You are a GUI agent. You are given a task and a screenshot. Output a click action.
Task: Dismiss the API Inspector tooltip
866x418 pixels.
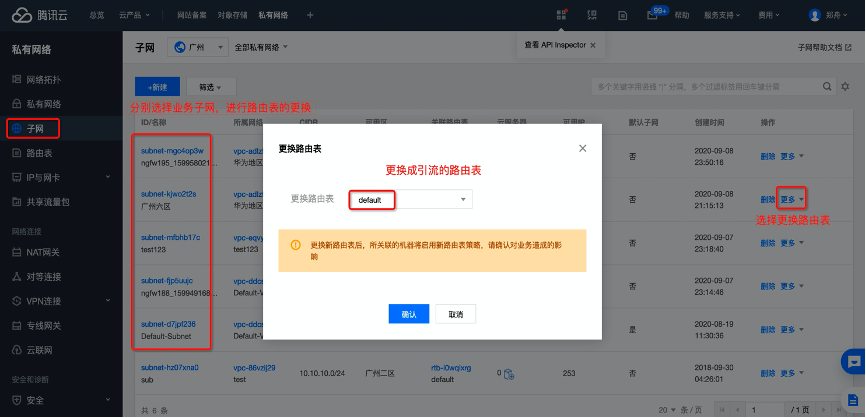click(x=594, y=45)
